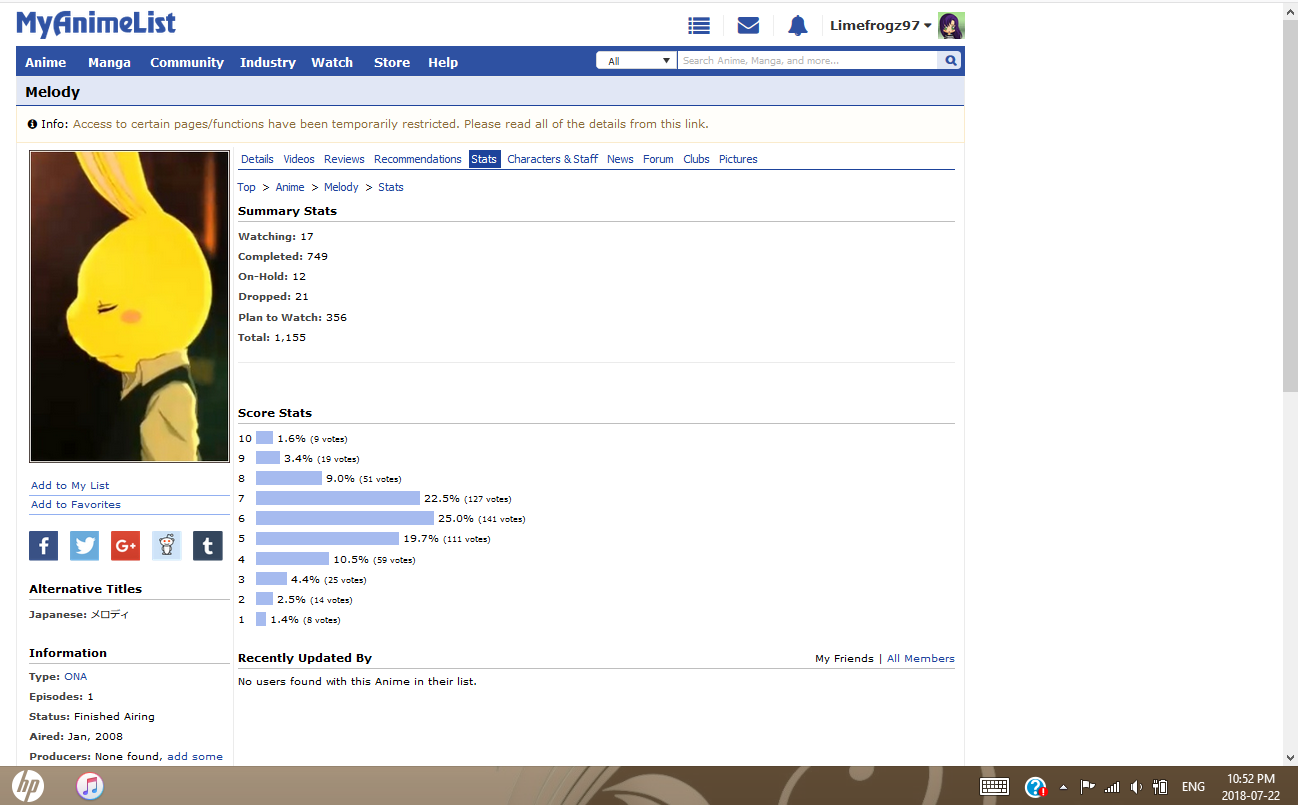The image size is (1298, 805).
Task: Open the list icon in header
Action: click(x=699, y=26)
